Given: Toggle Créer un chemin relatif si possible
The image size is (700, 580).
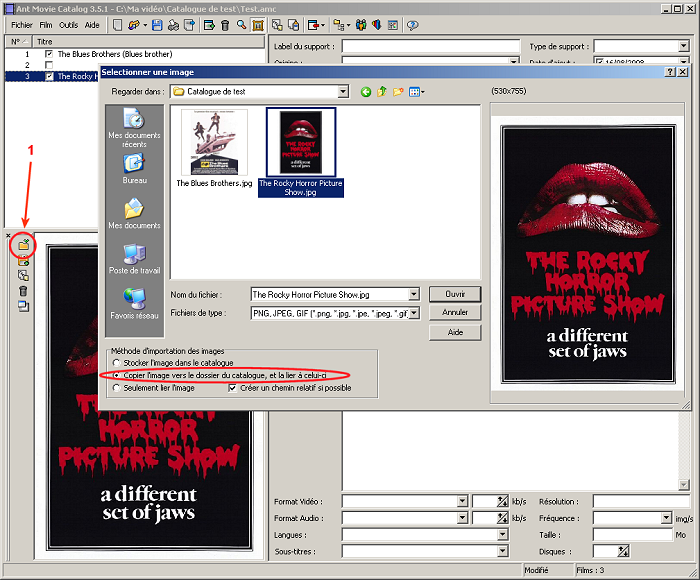Looking at the screenshot, I should coord(232,388).
